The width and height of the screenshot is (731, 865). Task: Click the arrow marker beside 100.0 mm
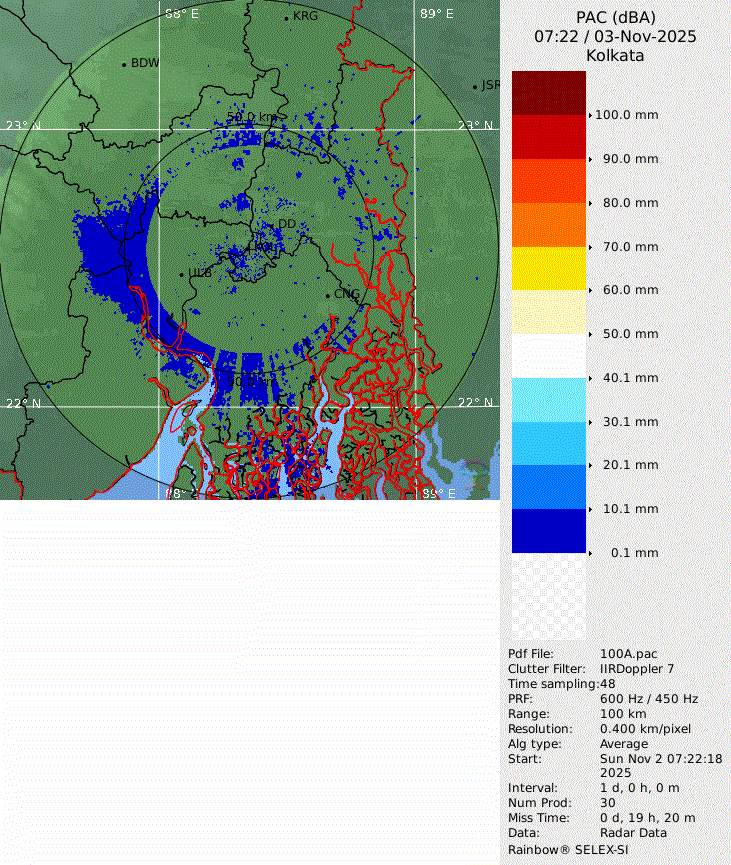pos(590,115)
